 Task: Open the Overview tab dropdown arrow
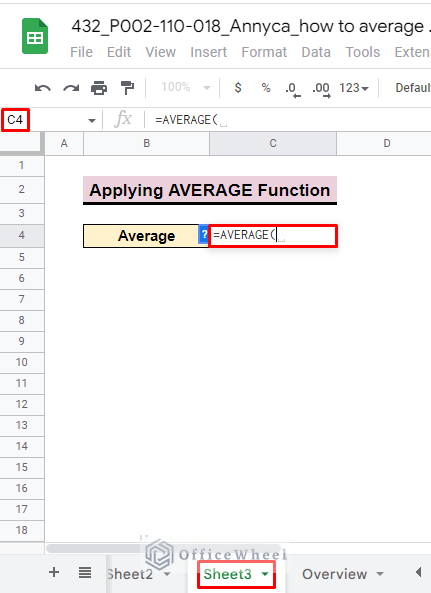click(x=380, y=574)
